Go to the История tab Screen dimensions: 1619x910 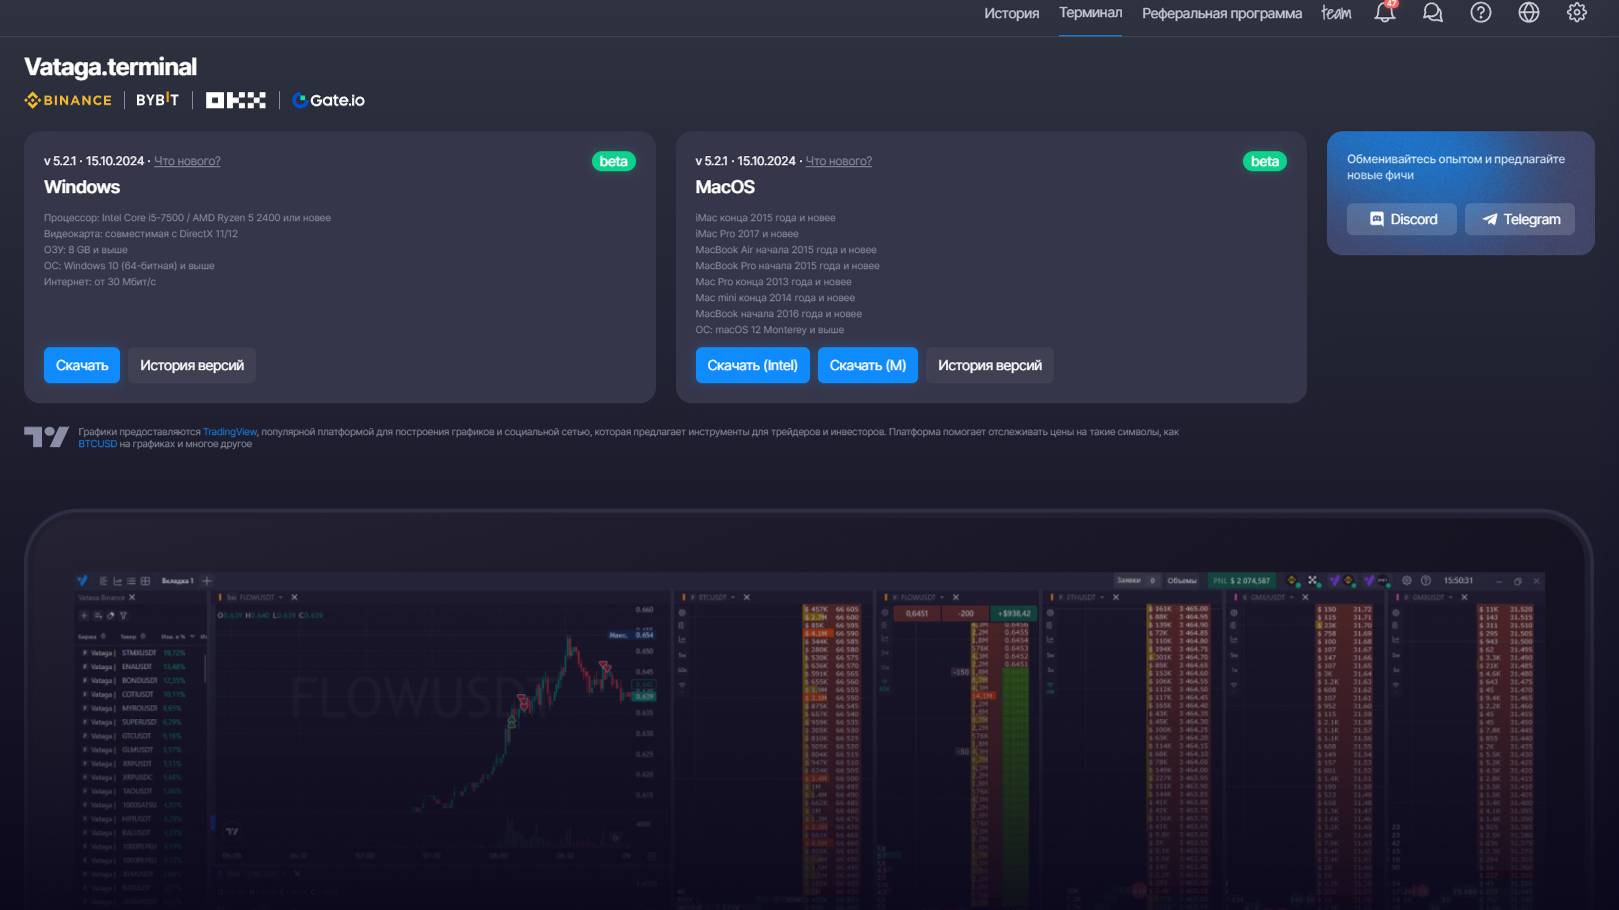coord(1011,13)
